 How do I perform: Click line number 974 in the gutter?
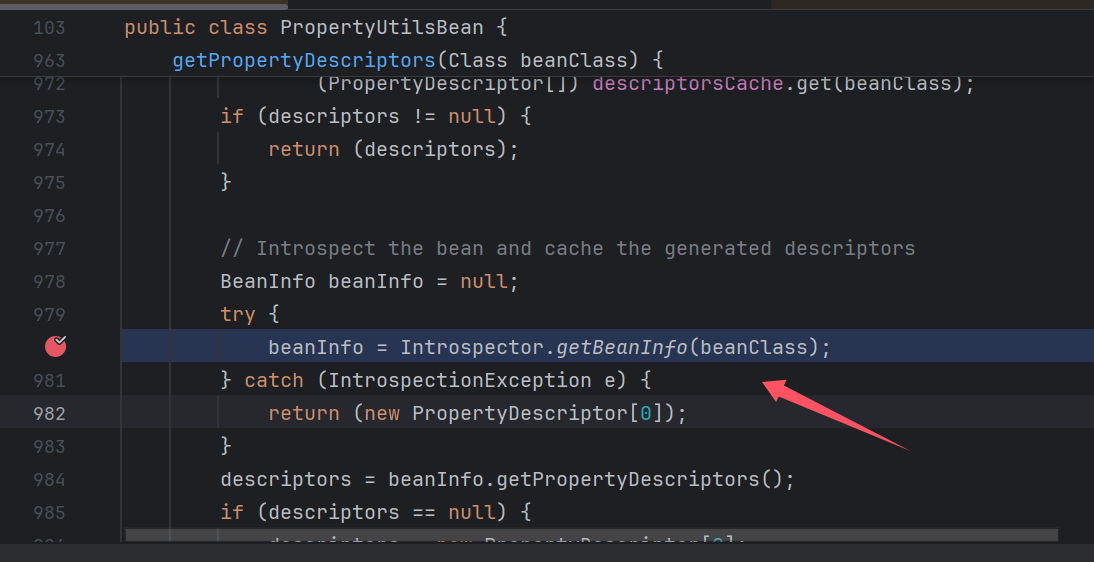pos(50,149)
